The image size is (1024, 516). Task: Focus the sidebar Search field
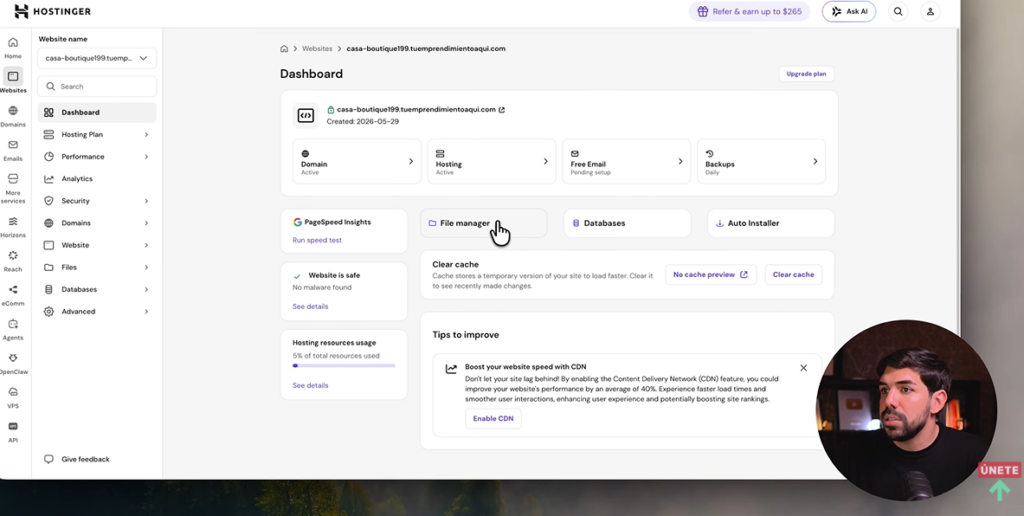97,86
